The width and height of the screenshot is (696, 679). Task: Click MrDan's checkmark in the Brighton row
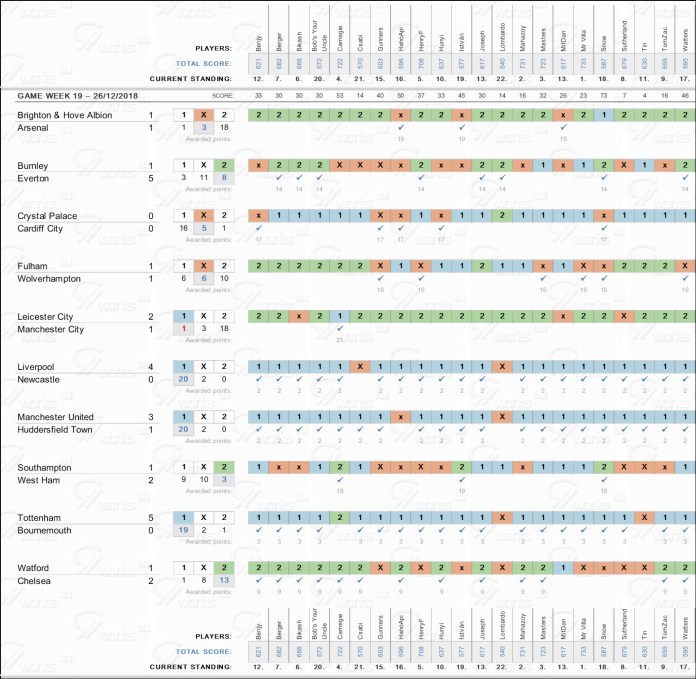(563, 127)
